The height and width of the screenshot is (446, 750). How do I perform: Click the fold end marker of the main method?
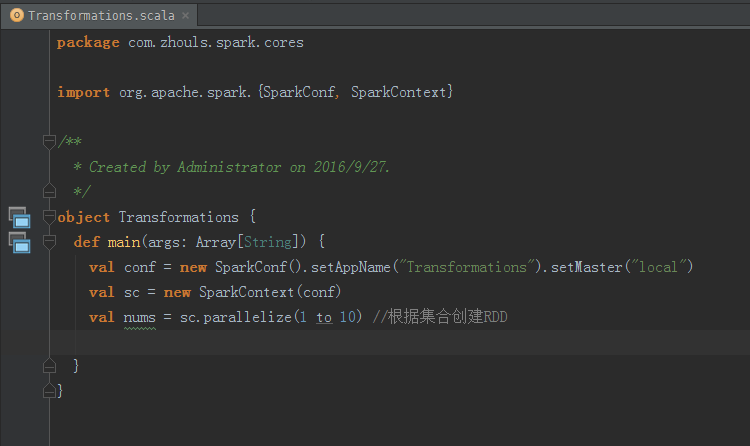49,366
